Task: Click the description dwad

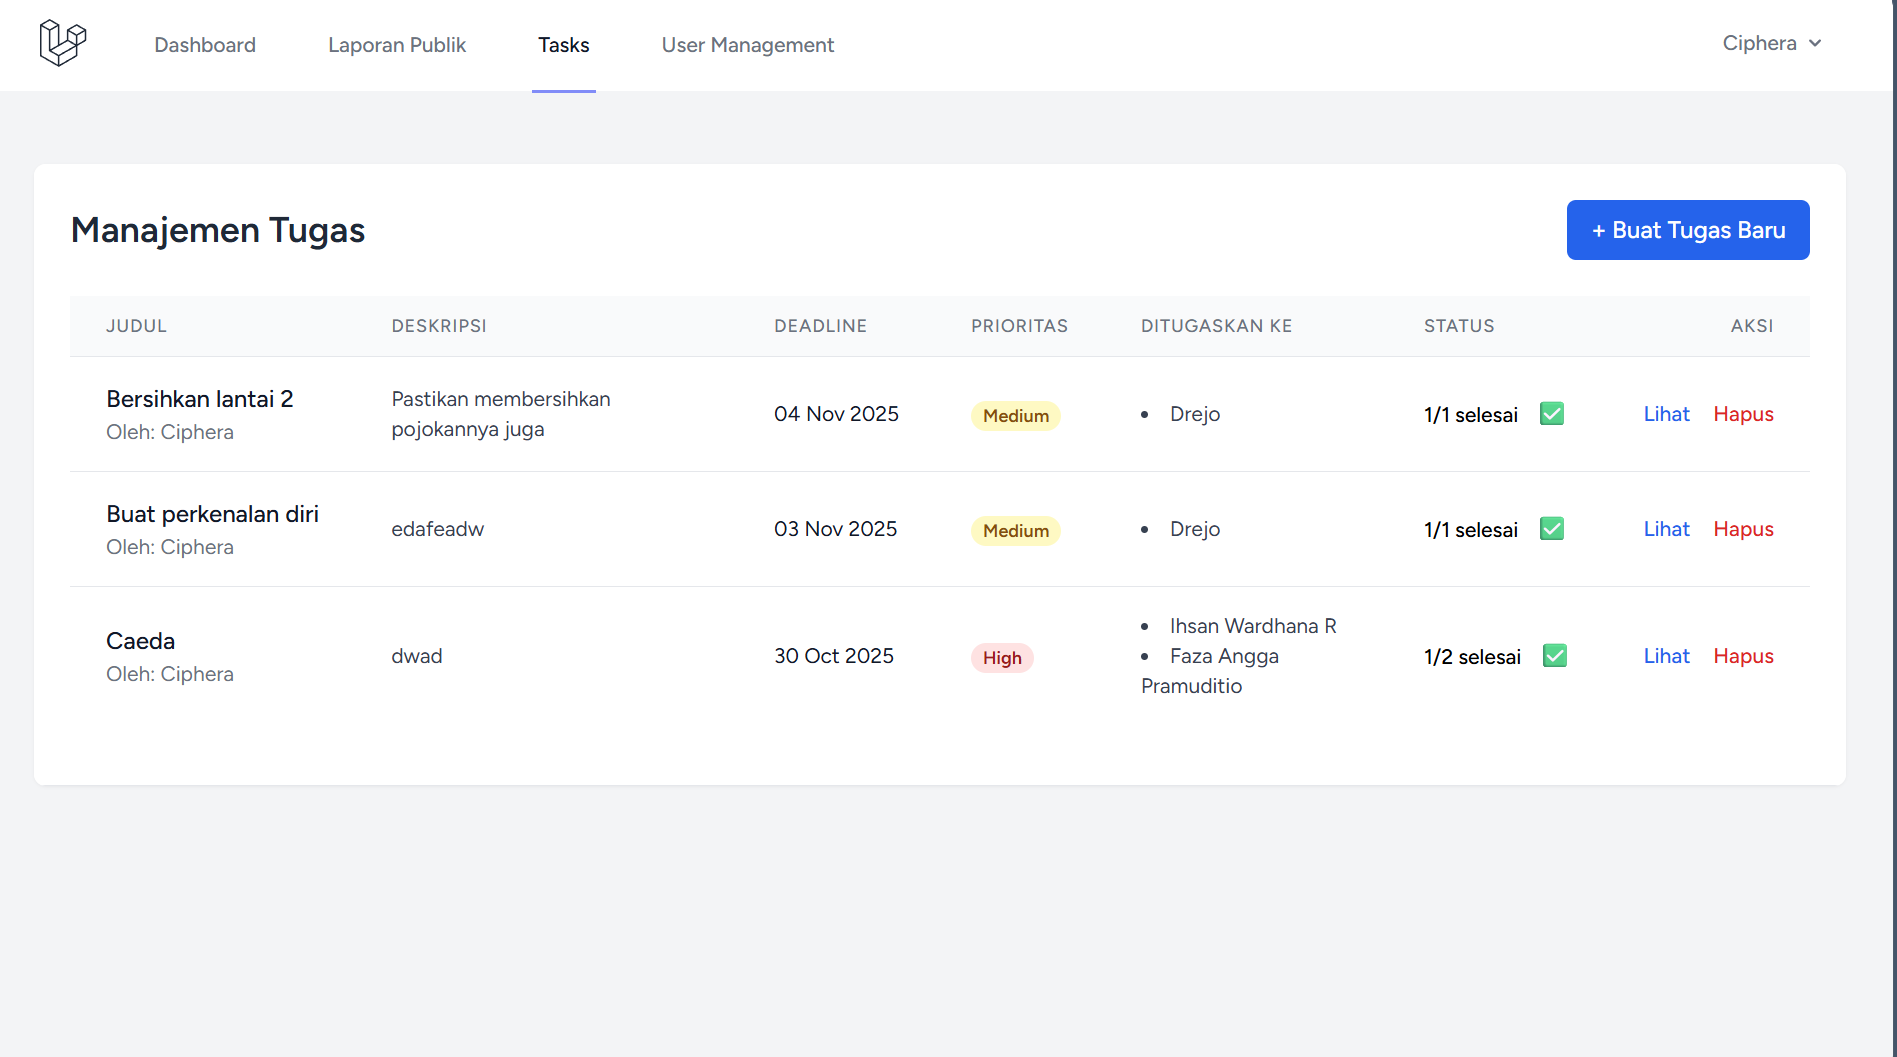Action: (417, 656)
